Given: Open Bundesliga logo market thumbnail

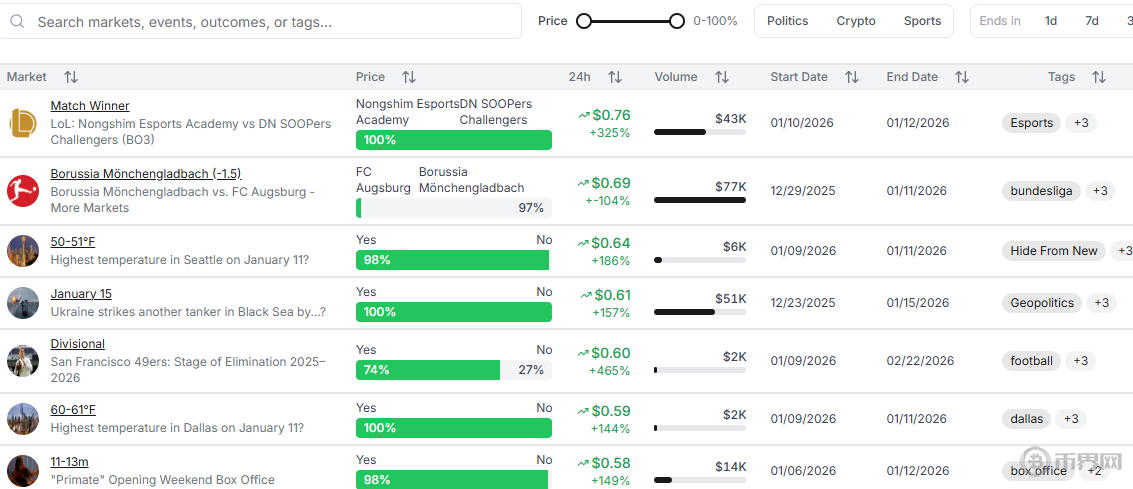Looking at the screenshot, I should click(23, 190).
